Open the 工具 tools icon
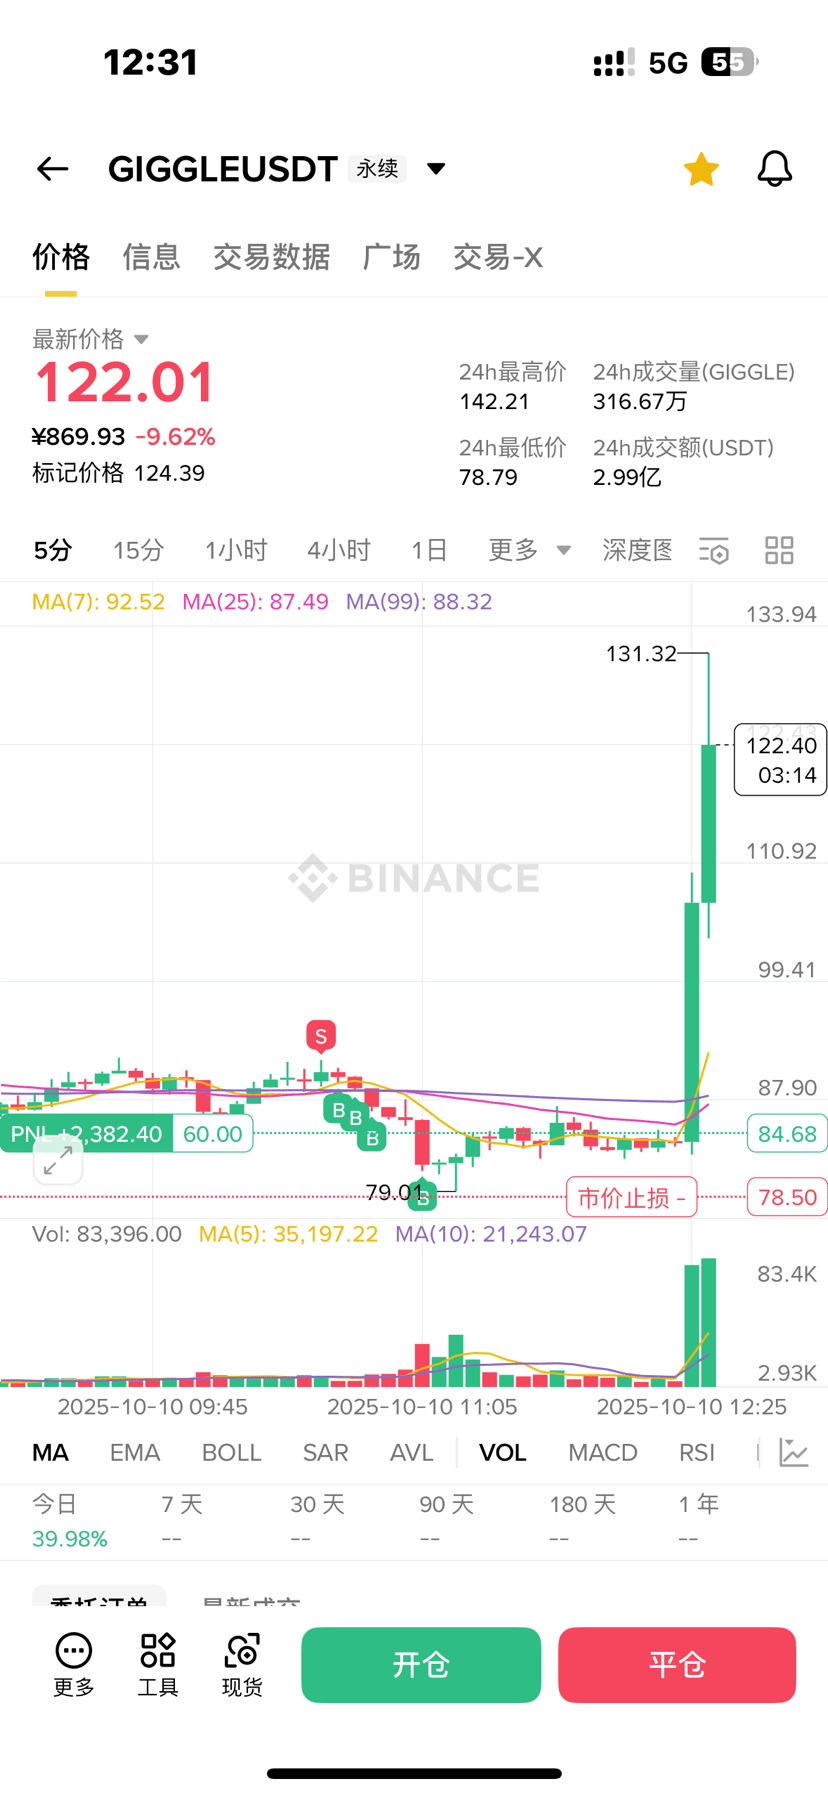This screenshot has height=1796, width=828. coord(158,1666)
